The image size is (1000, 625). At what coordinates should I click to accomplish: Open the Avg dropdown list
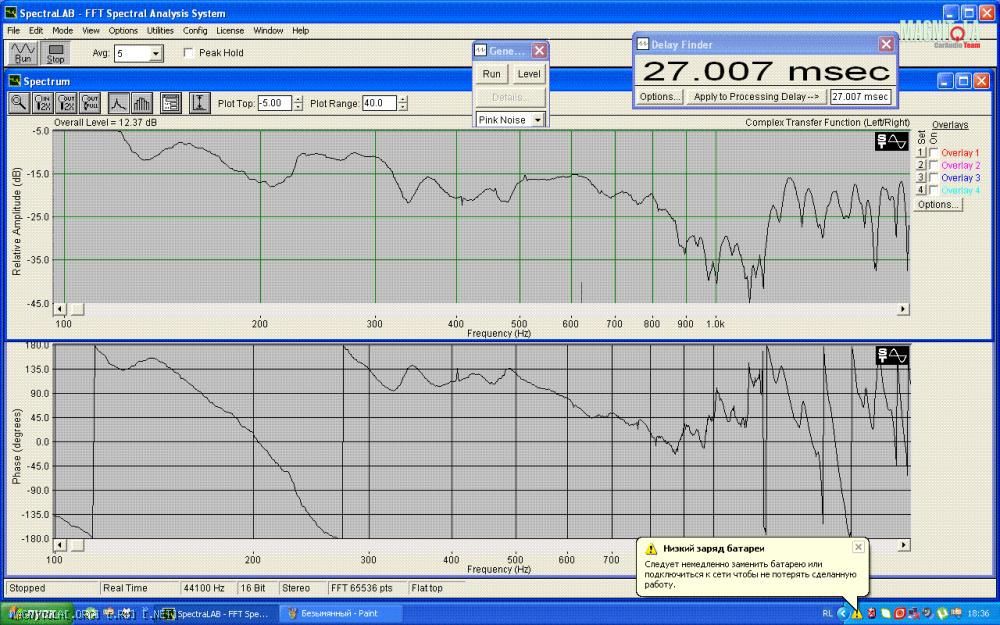point(155,54)
